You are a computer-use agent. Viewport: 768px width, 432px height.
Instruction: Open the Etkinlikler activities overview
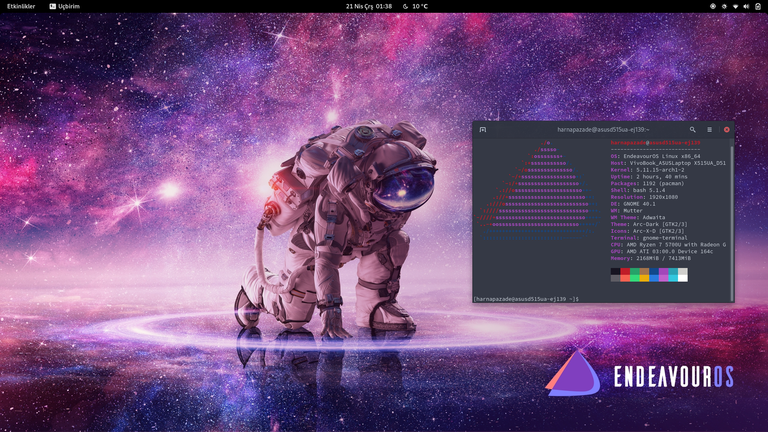[21, 6]
